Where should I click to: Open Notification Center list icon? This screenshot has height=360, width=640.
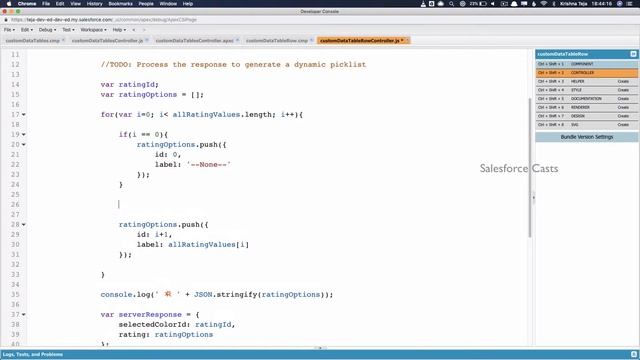tap(629, 4)
